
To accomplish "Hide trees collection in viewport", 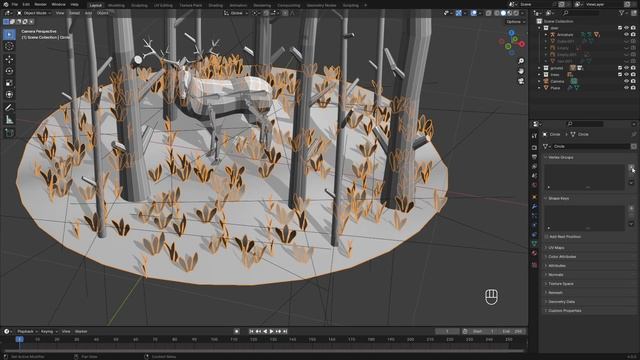I will point(626,75).
